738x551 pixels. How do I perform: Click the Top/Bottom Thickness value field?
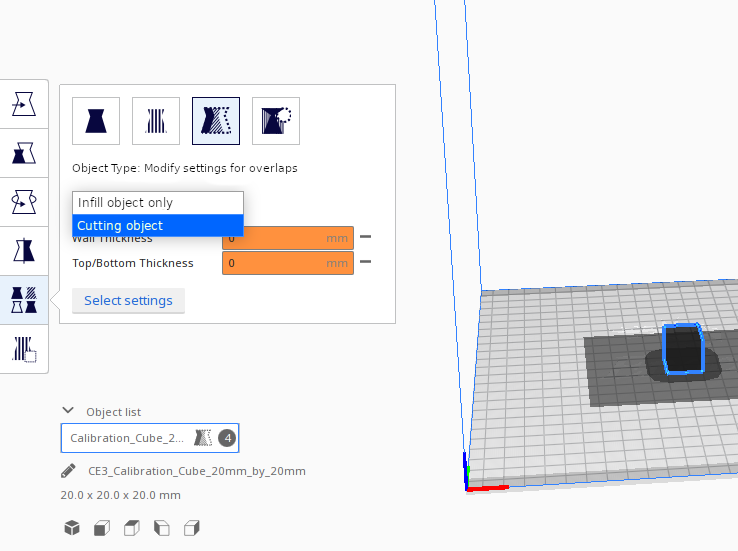coord(288,263)
